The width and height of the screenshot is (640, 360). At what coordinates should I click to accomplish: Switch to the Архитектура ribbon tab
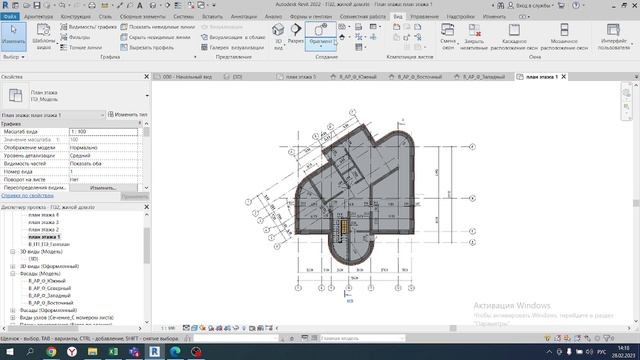point(38,17)
